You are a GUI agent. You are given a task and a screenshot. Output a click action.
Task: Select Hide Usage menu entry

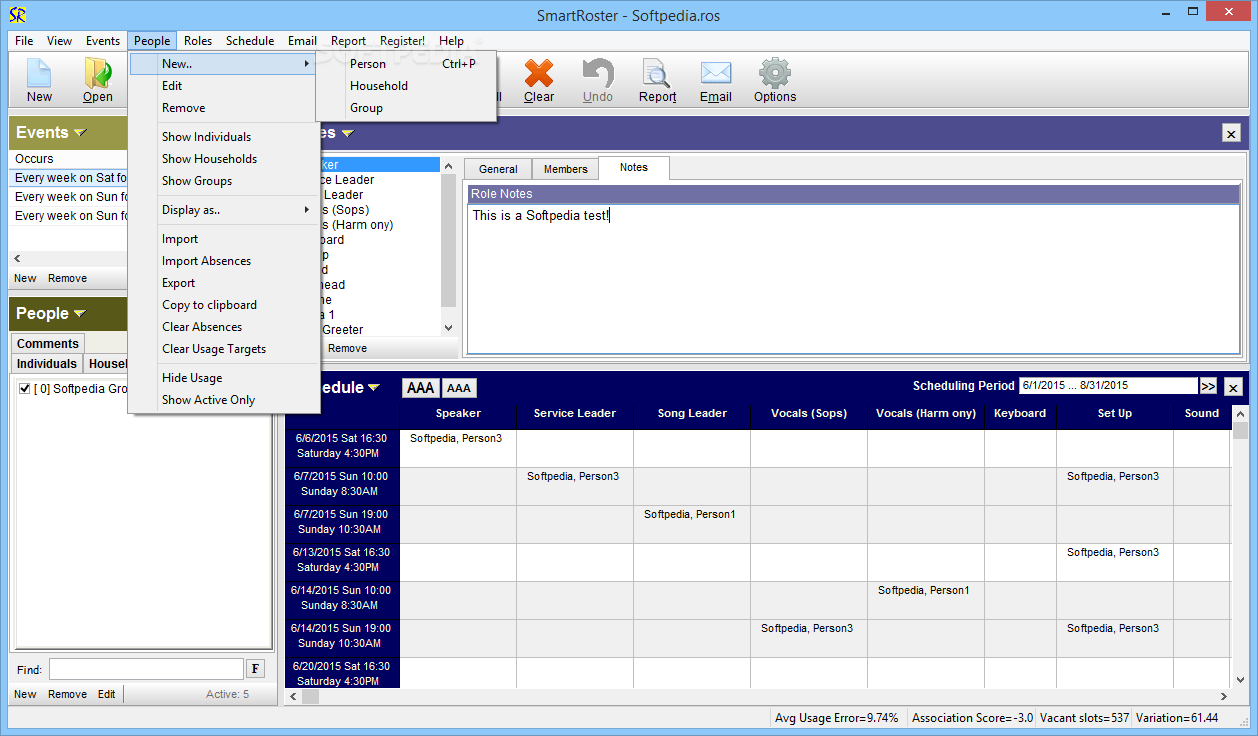tap(223, 377)
